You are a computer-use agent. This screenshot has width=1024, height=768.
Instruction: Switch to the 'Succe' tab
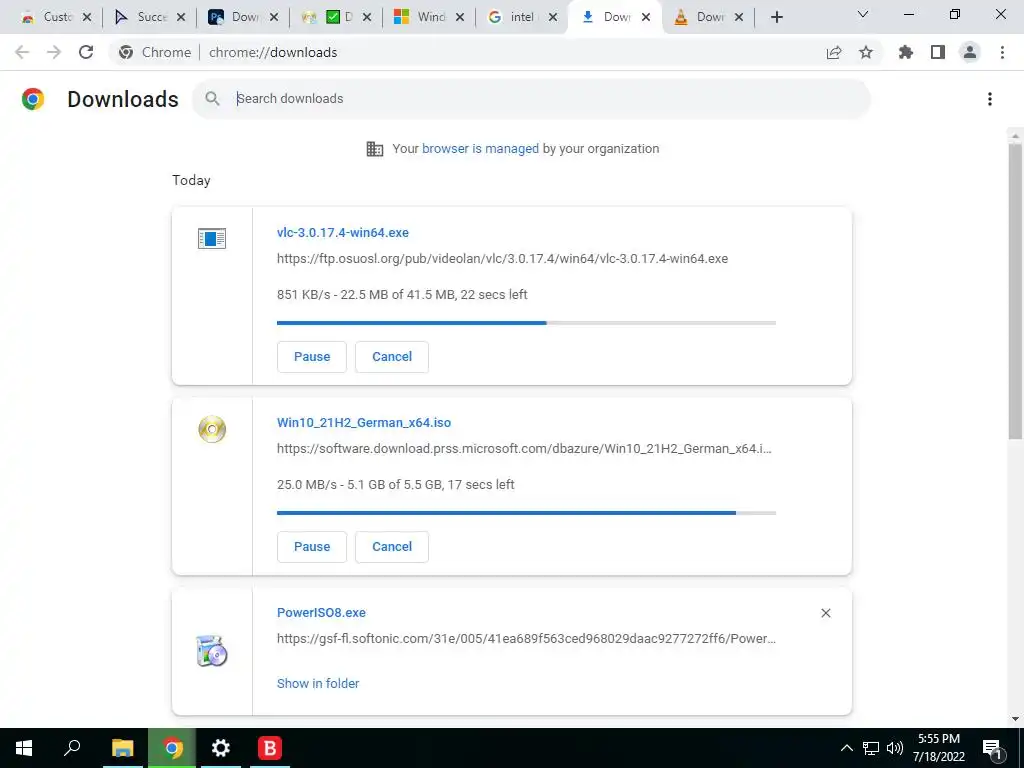[x=150, y=17]
